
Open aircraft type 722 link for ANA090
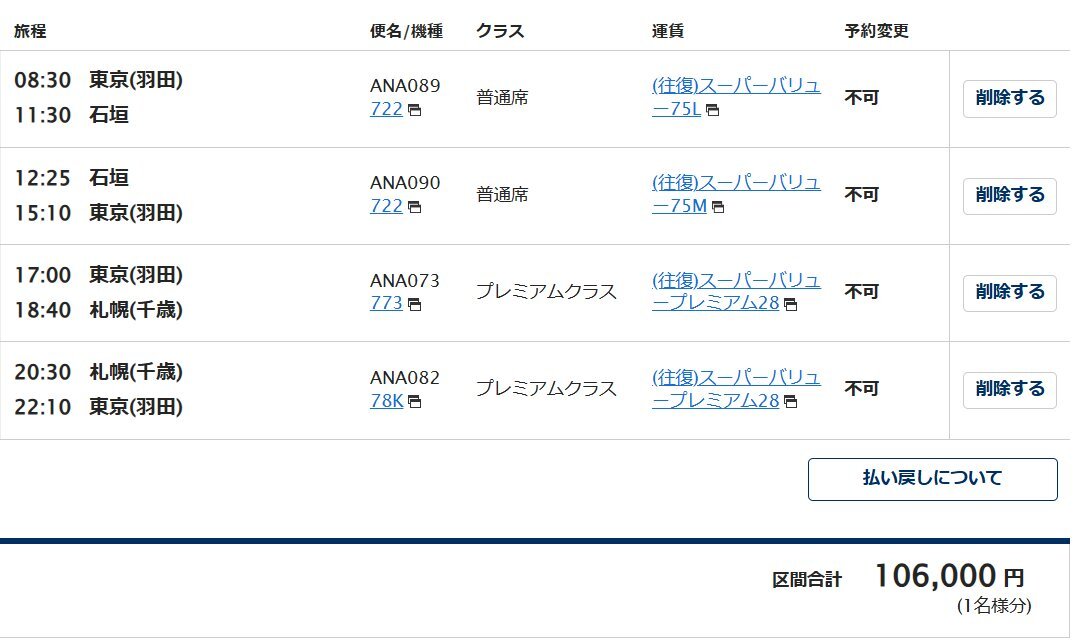pos(386,206)
